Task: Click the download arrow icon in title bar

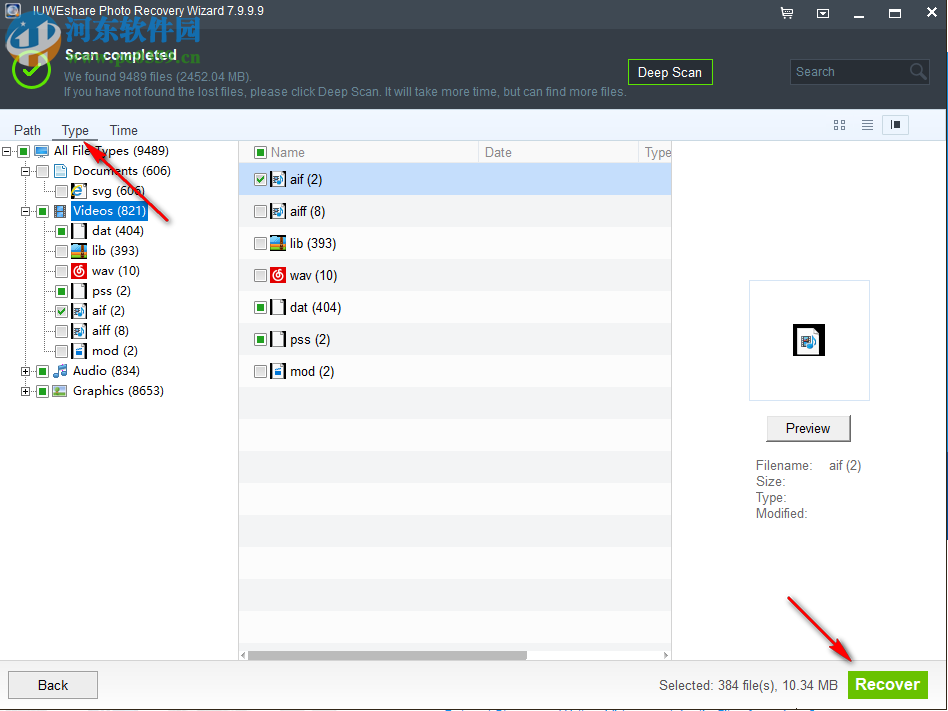Action: click(823, 13)
